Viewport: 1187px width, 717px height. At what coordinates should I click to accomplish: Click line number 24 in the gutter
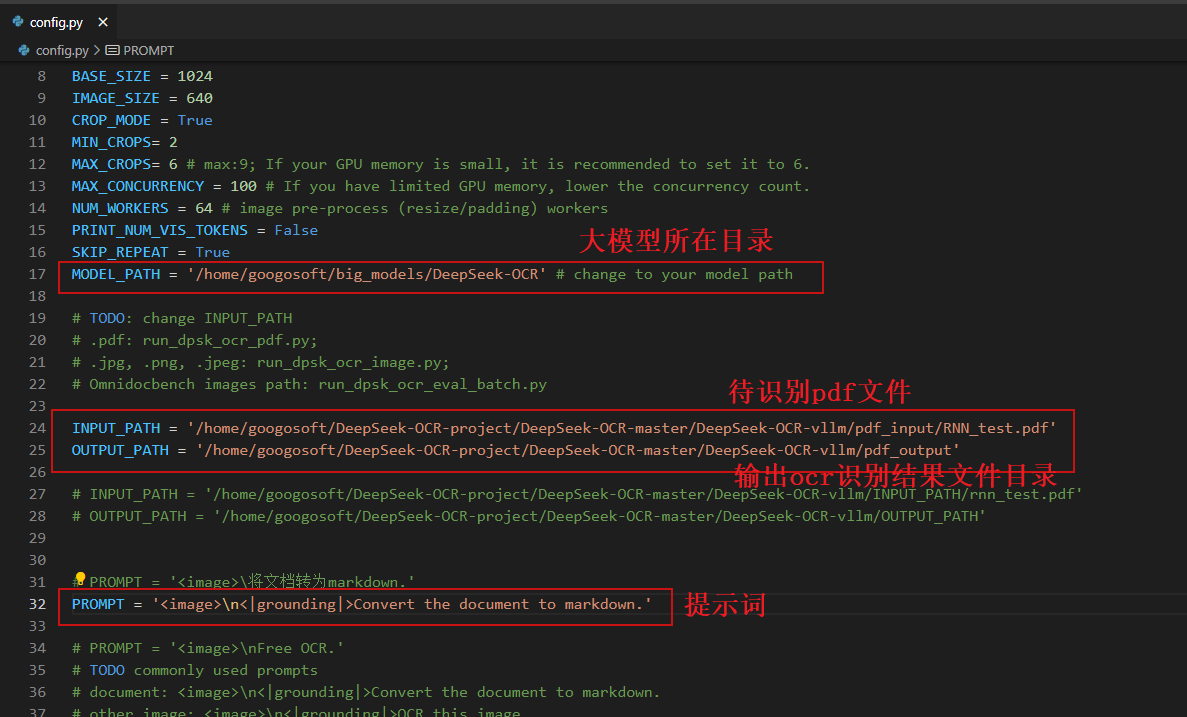[x=37, y=429]
